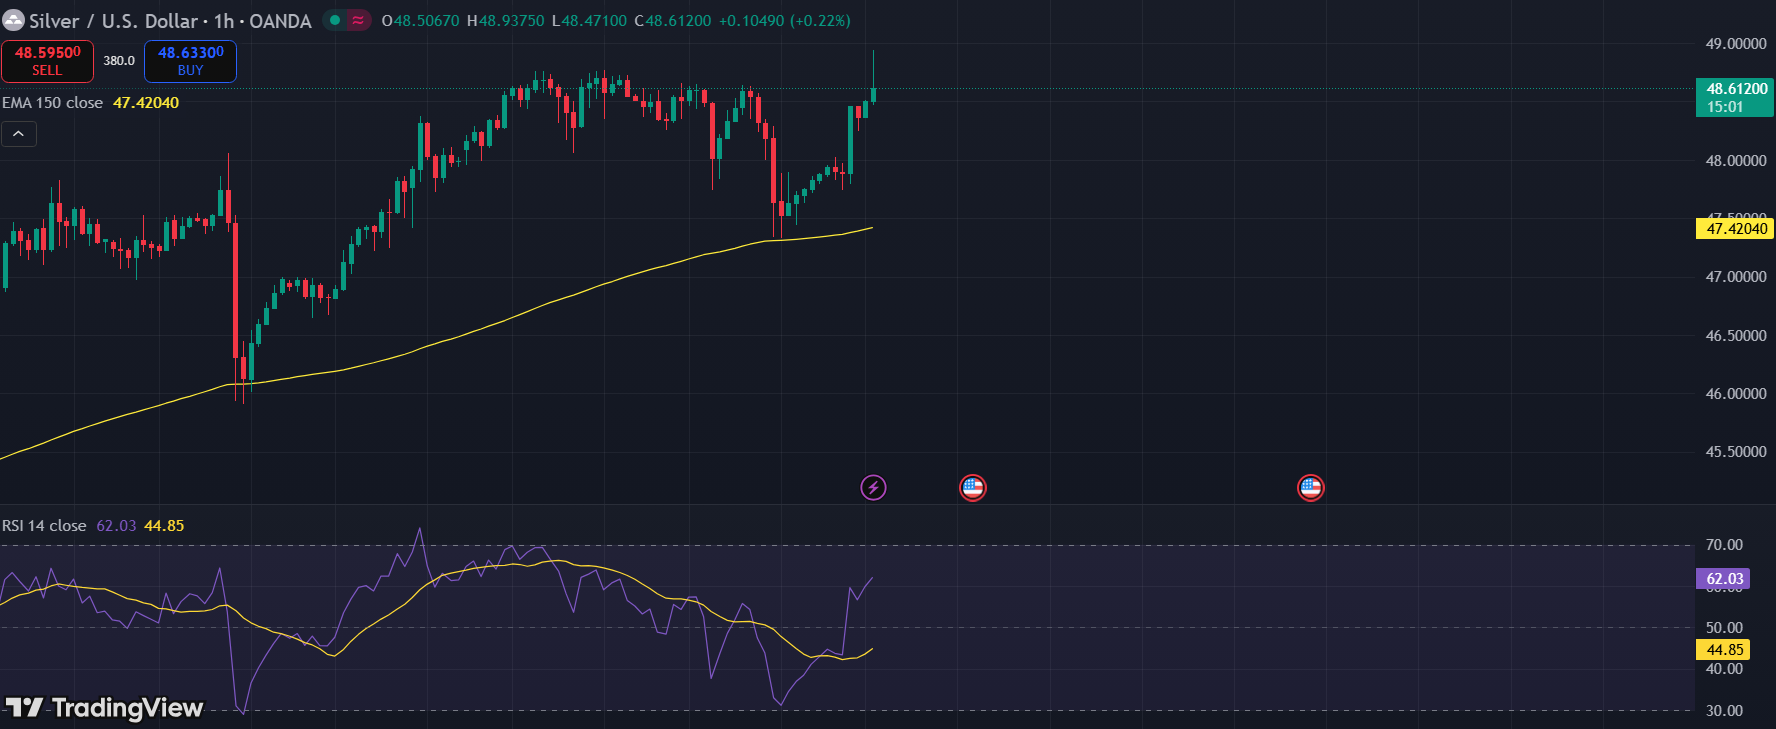Select the RSI 14 close indicator legend
Image resolution: width=1776 pixels, height=729 pixels.
click(44, 526)
